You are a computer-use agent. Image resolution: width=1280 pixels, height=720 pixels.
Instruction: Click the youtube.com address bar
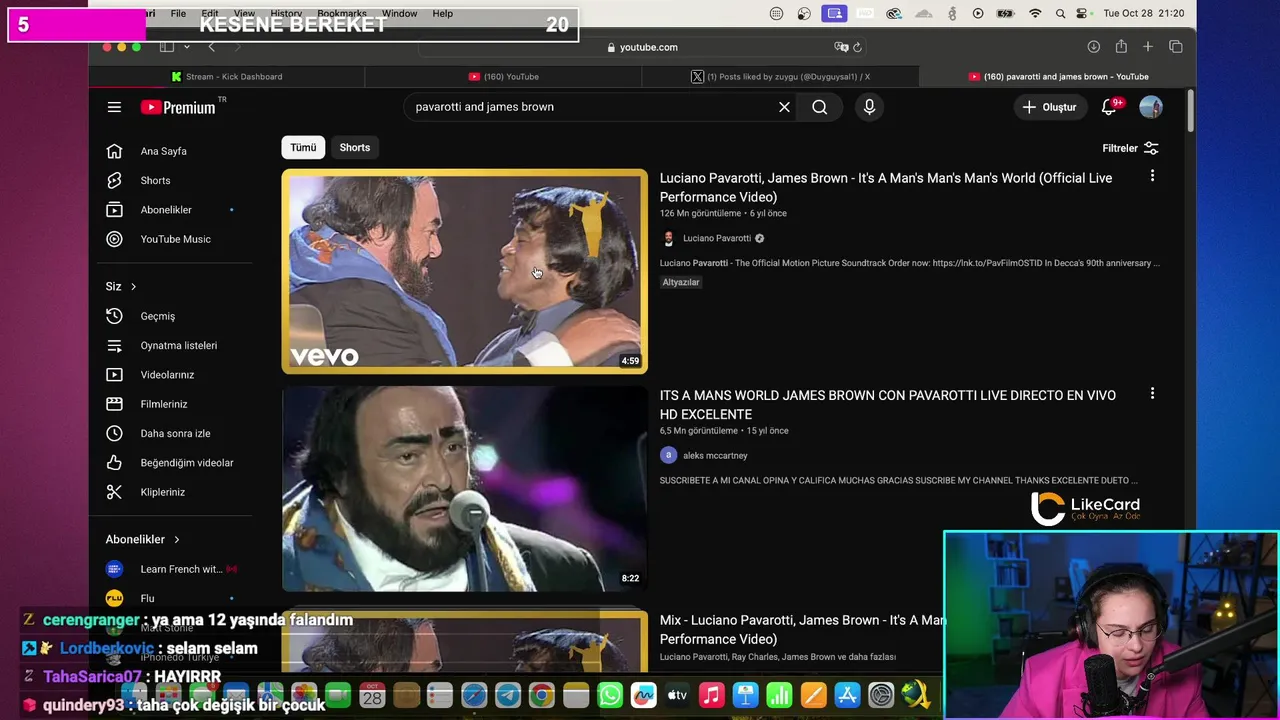[640, 47]
